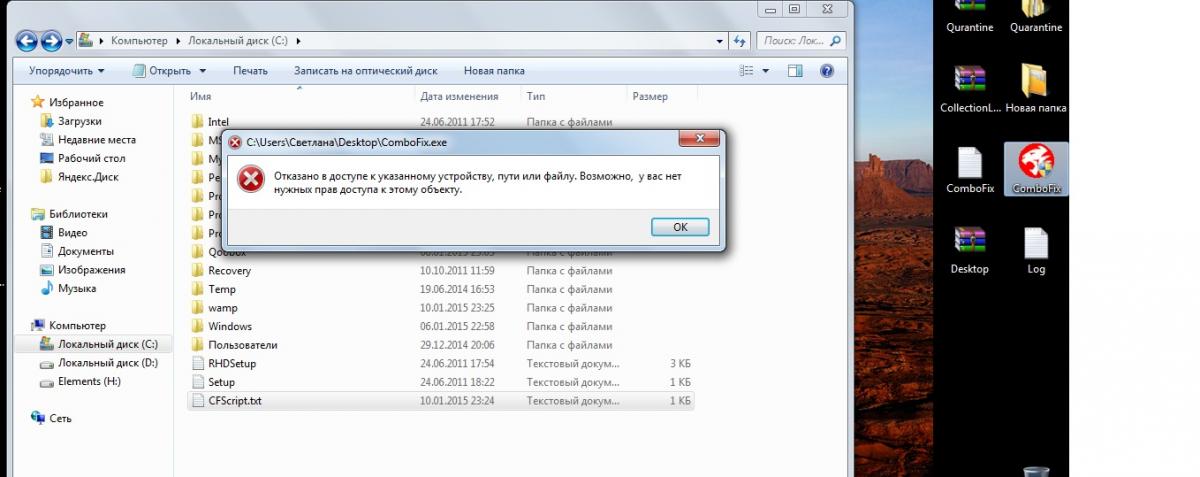Select the left Quarantine archive desktop icon

pyautogui.click(x=970, y=18)
